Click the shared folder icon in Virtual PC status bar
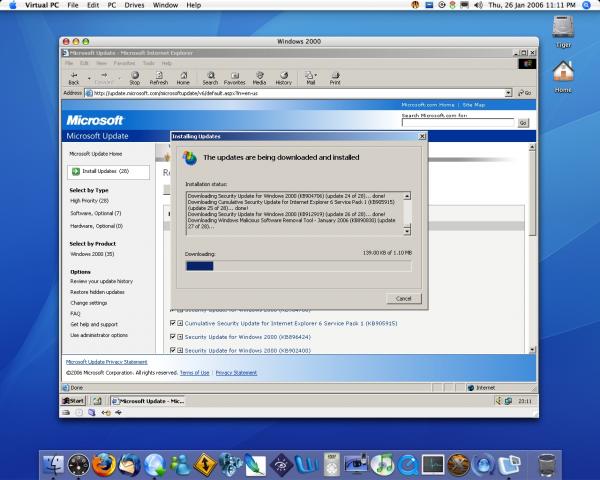The width and height of the screenshot is (600, 480). point(91,413)
